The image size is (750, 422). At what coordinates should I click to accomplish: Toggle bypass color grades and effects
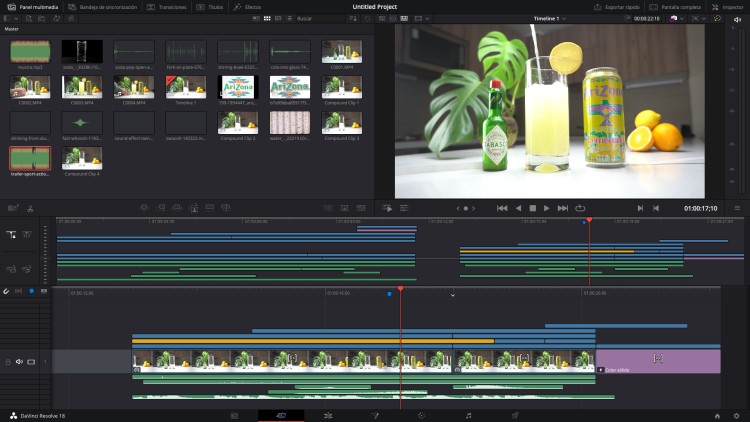(x=717, y=18)
